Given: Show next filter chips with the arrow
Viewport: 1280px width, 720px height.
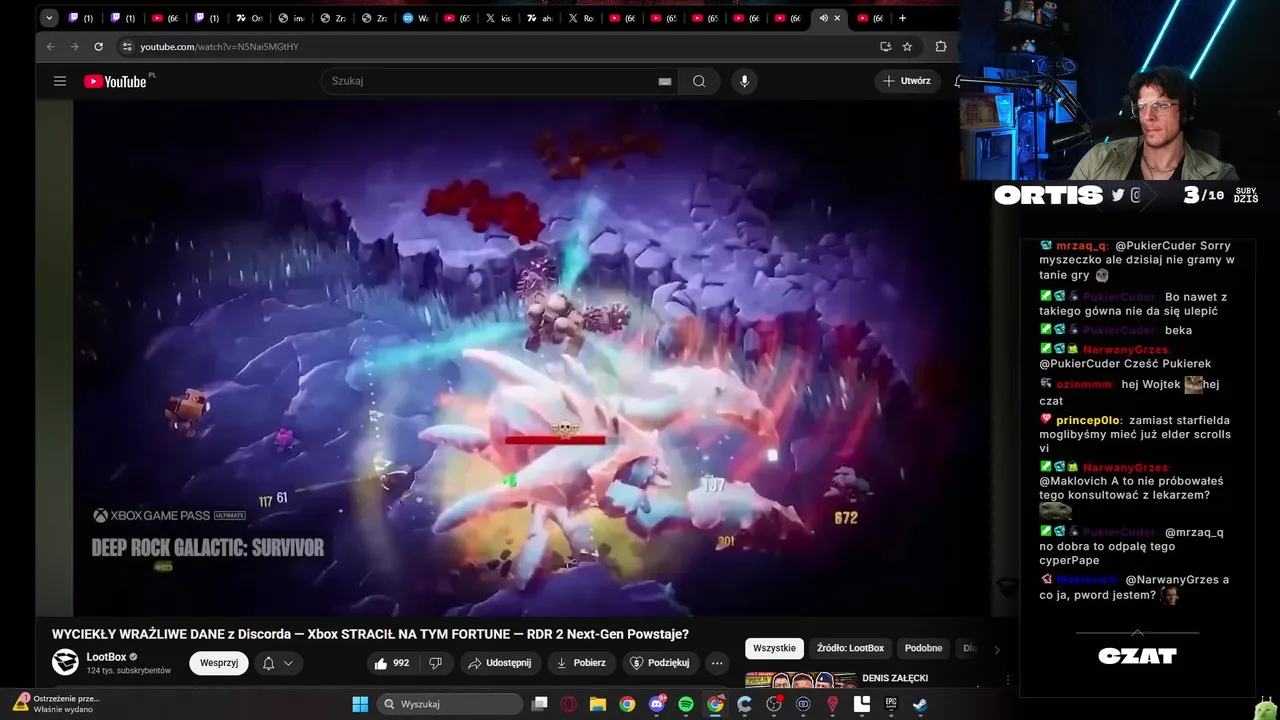Looking at the screenshot, I should [996, 649].
